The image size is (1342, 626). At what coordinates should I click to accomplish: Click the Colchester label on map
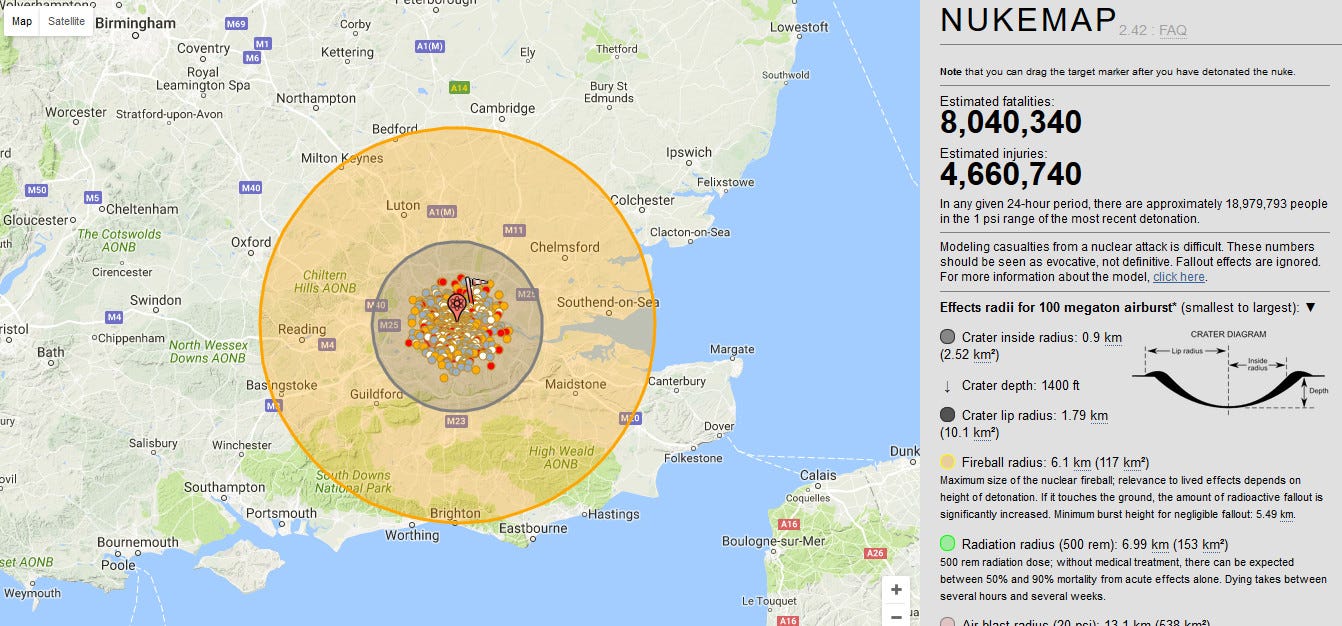pyautogui.click(x=642, y=200)
